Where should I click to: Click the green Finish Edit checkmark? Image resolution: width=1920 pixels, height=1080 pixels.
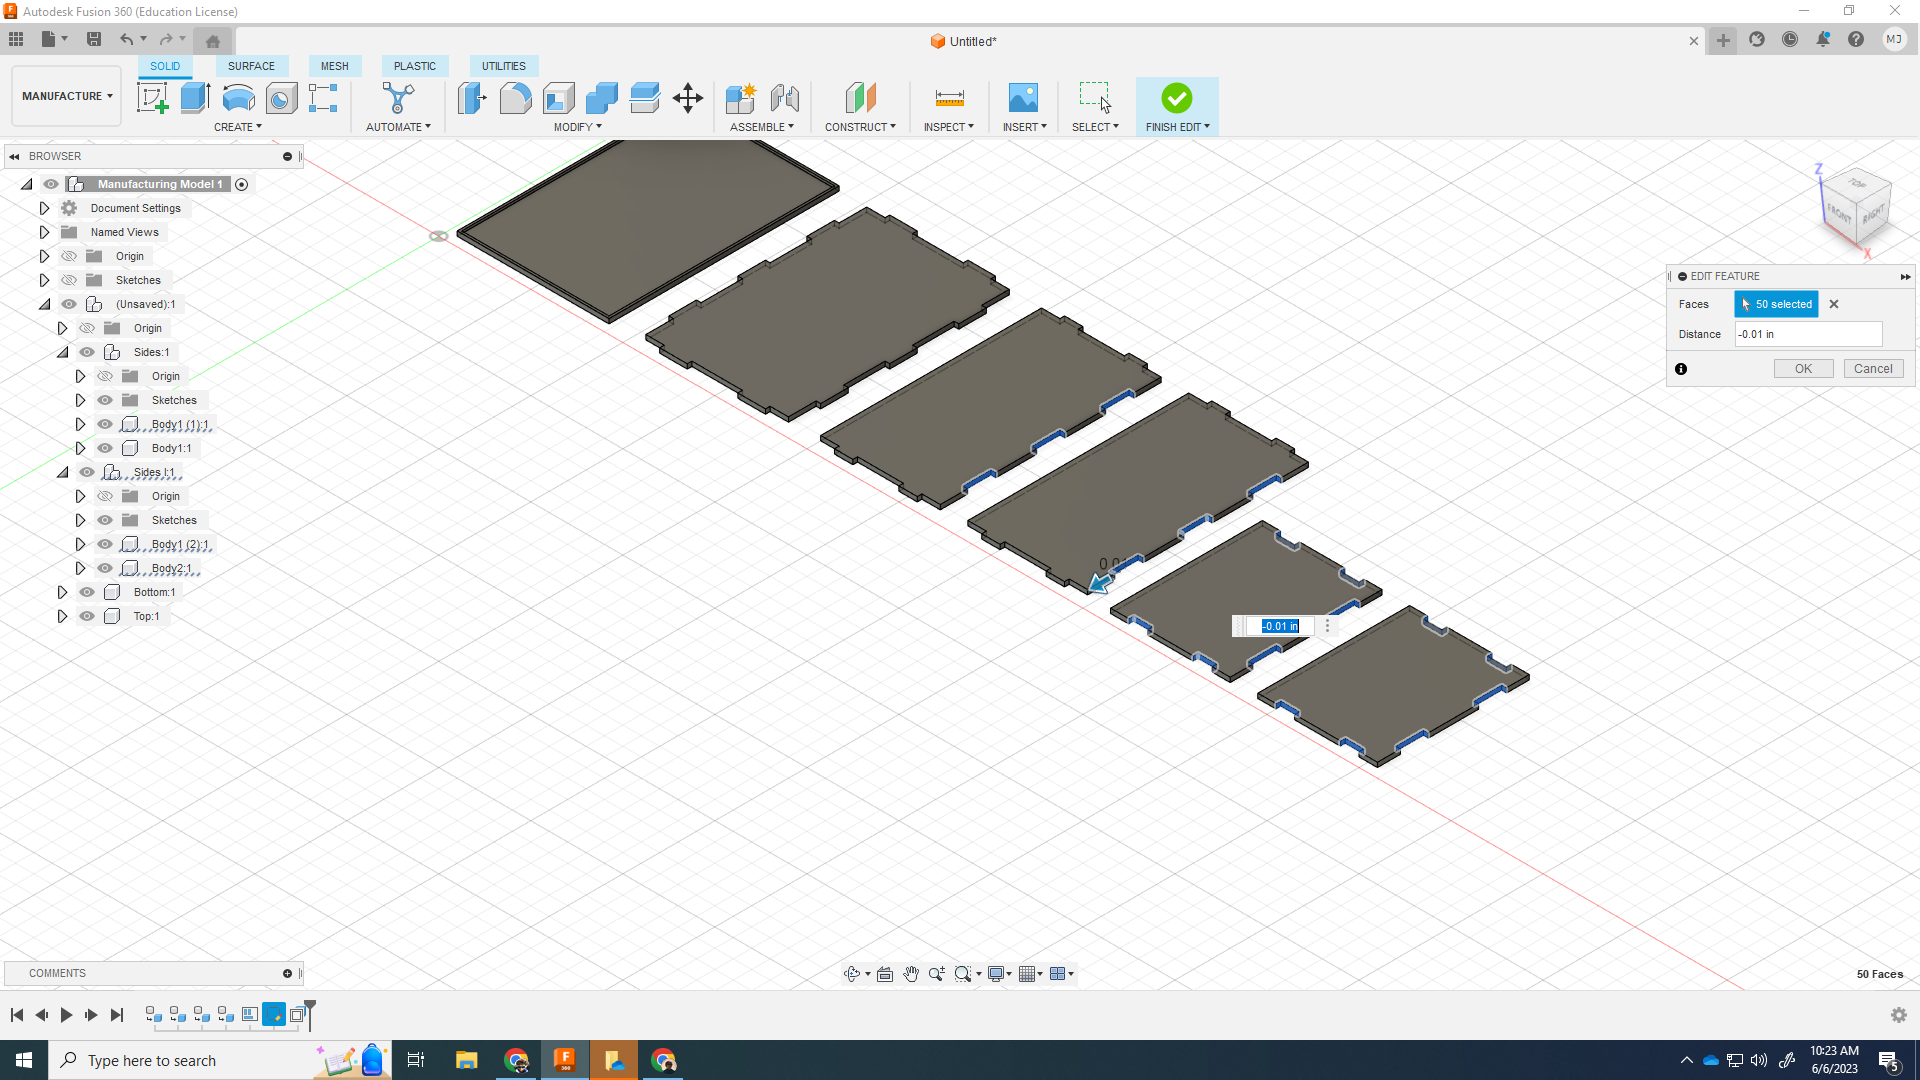(1177, 98)
